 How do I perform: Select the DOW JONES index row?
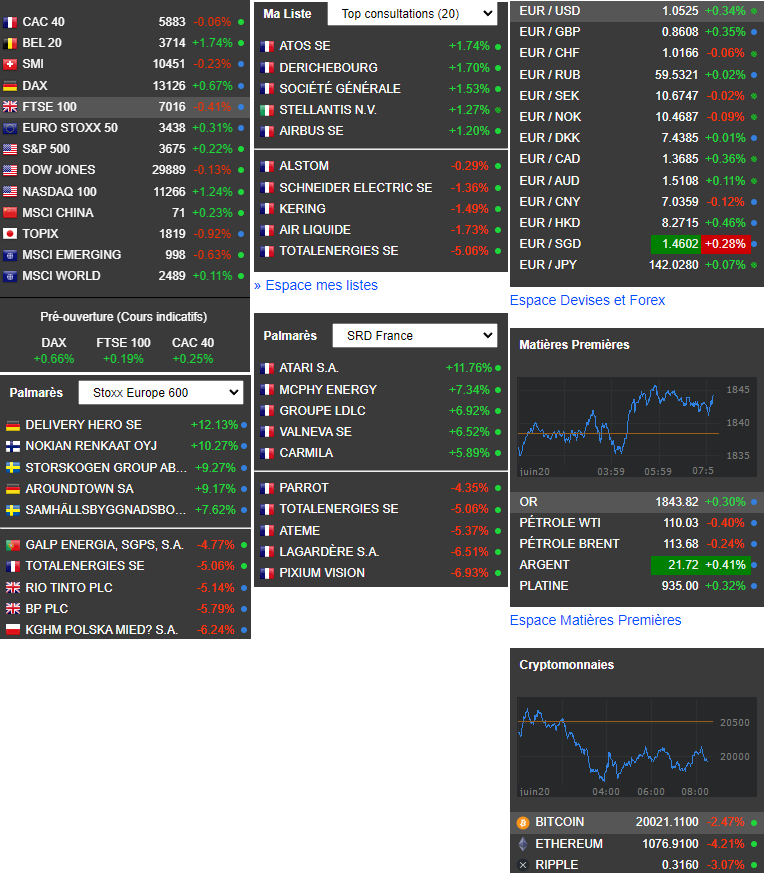(125, 170)
